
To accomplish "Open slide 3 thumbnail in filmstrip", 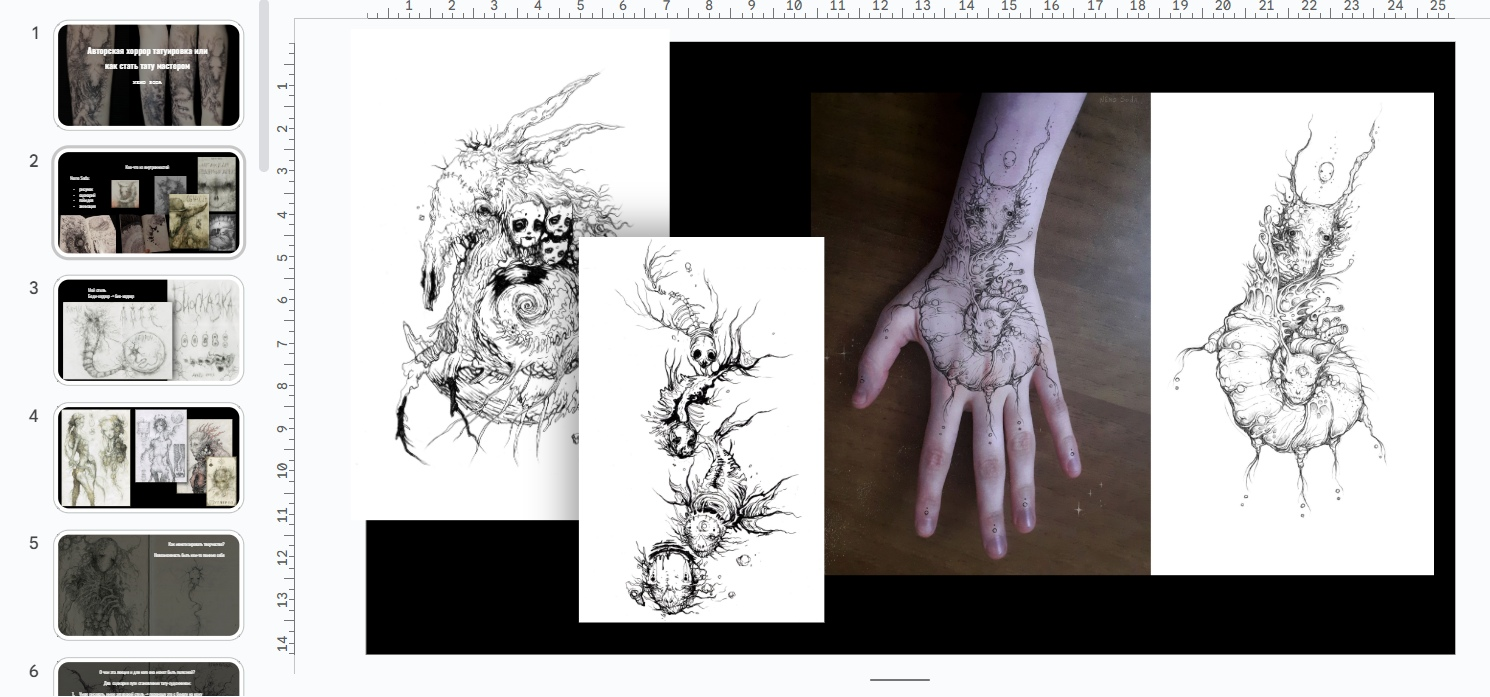I will click(x=148, y=330).
